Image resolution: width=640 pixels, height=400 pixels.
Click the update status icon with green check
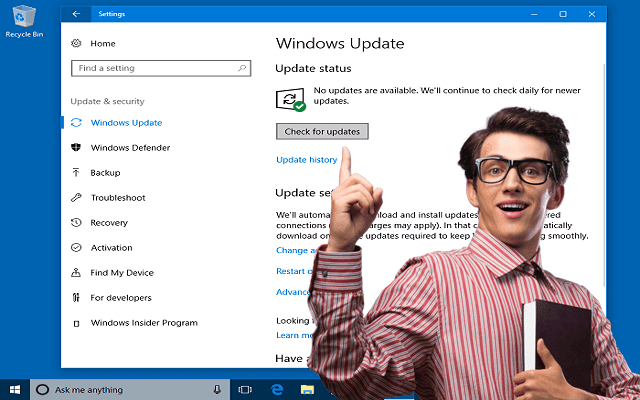point(291,100)
